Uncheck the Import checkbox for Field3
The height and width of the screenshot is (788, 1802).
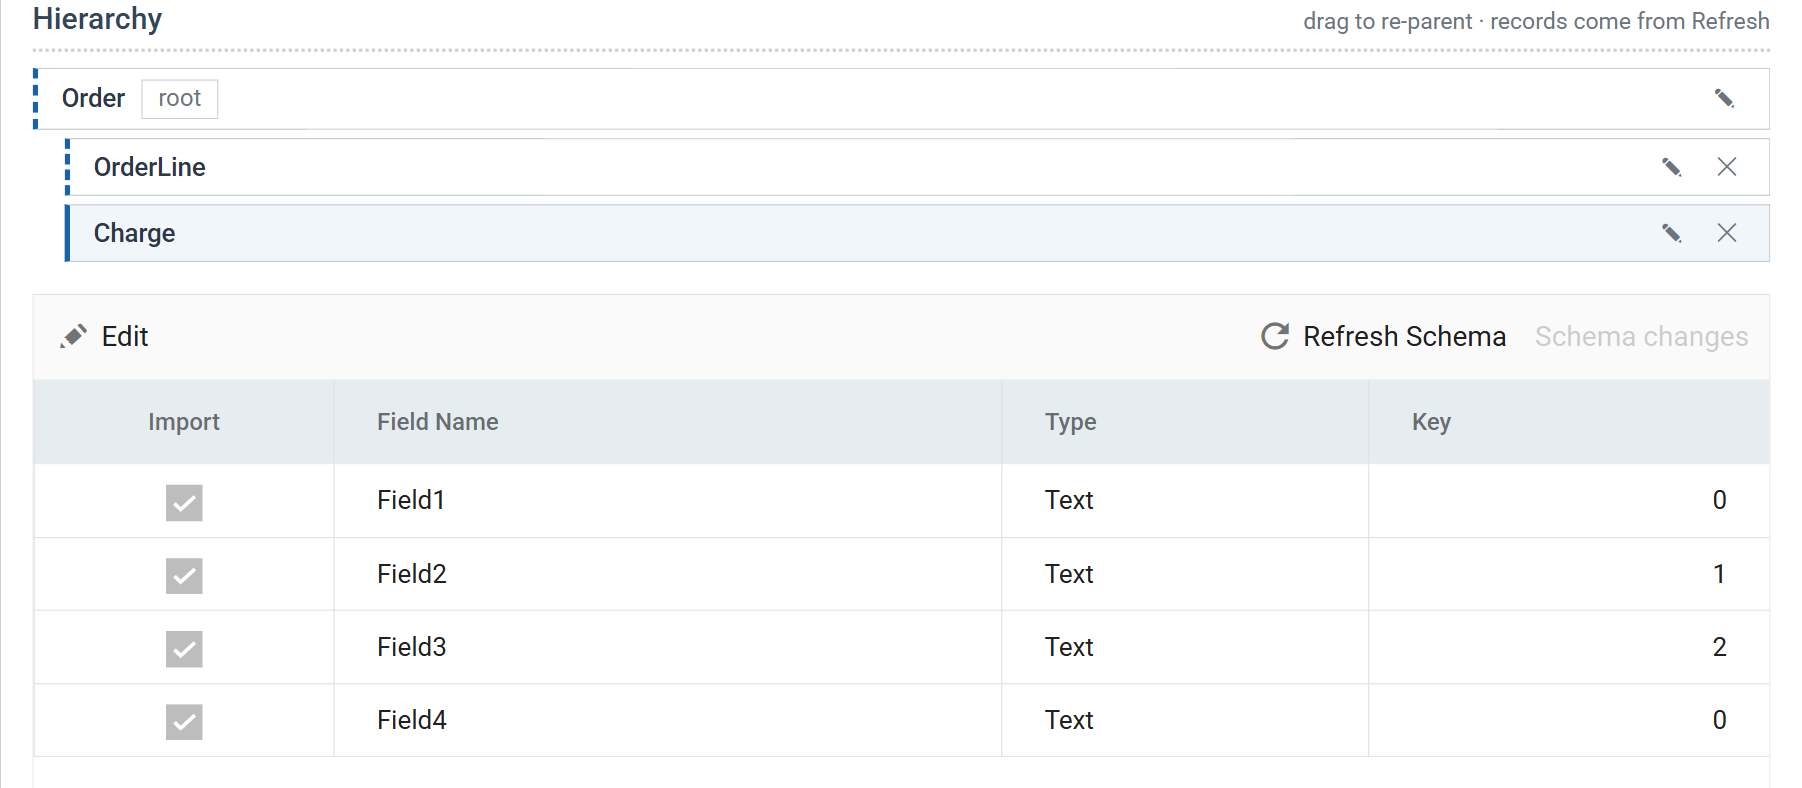pyautogui.click(x=184, y=649)
